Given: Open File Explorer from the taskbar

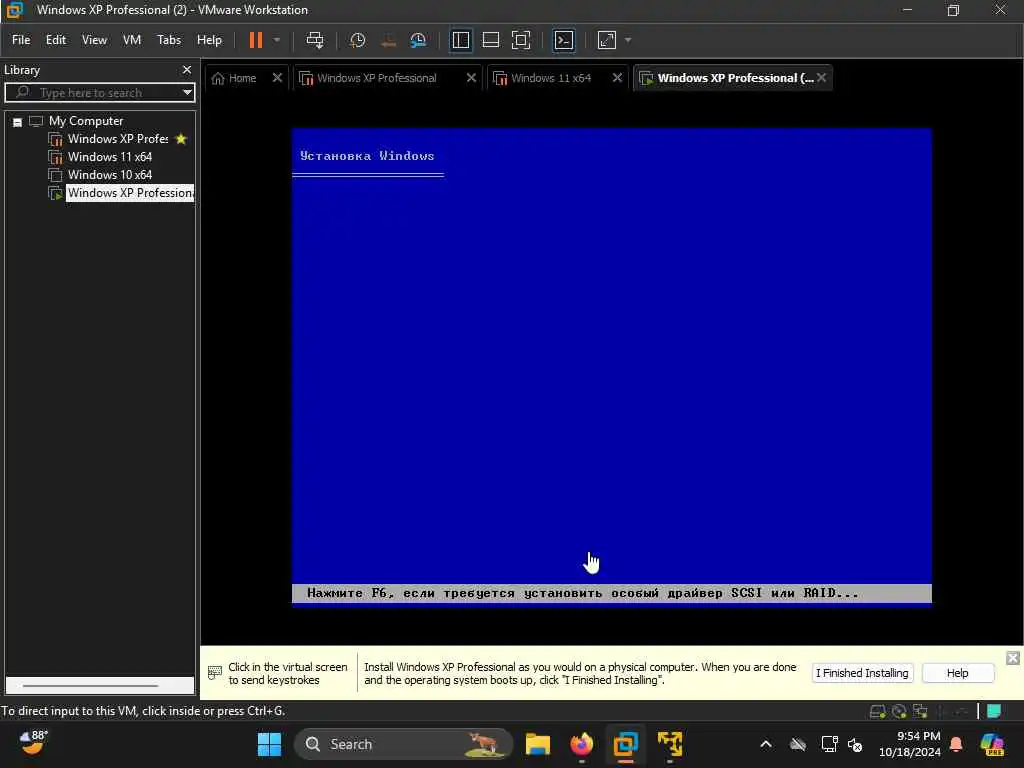Looking at the screenshot, I should 537,744.
